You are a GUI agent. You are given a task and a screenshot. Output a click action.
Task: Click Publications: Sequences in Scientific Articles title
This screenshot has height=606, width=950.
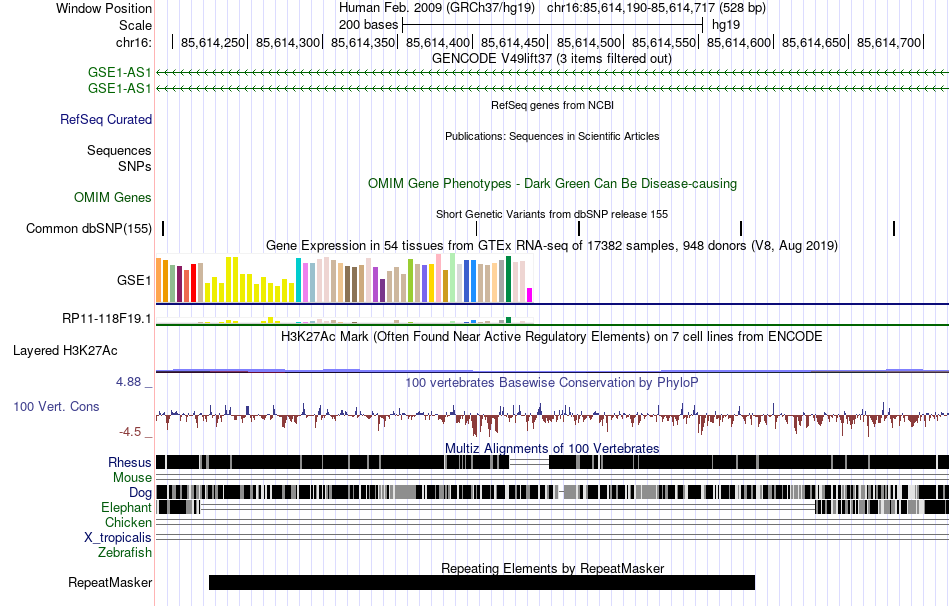click(552, 136)
